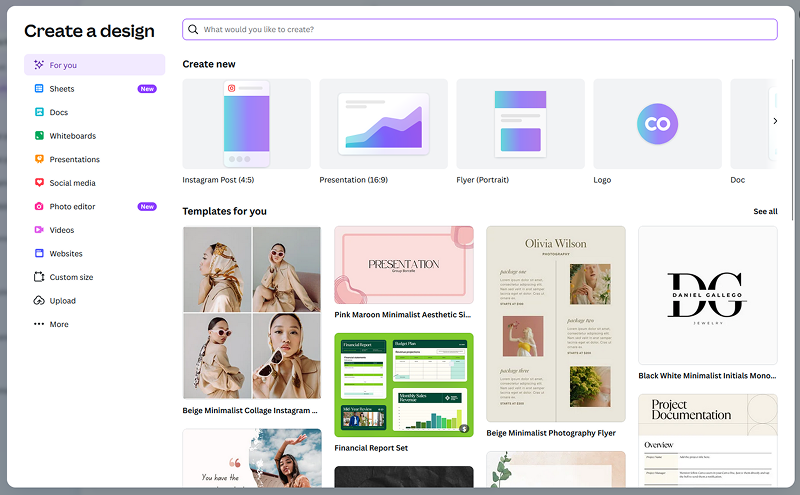This screenshot has width=800, height=495.
Task: Open the Financial Report Set template
Action: [403, 385]
